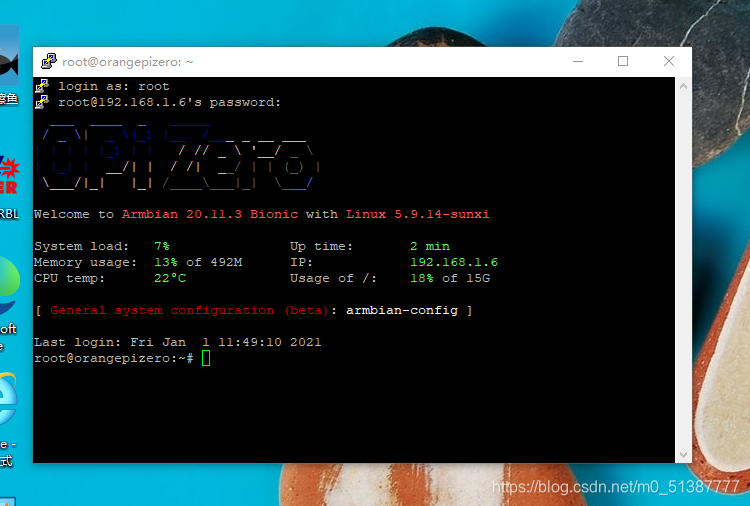Click the vertical scrollbar track in terminal
The image size is (750, 506).
pyautogui.click(x=683, y=270)
